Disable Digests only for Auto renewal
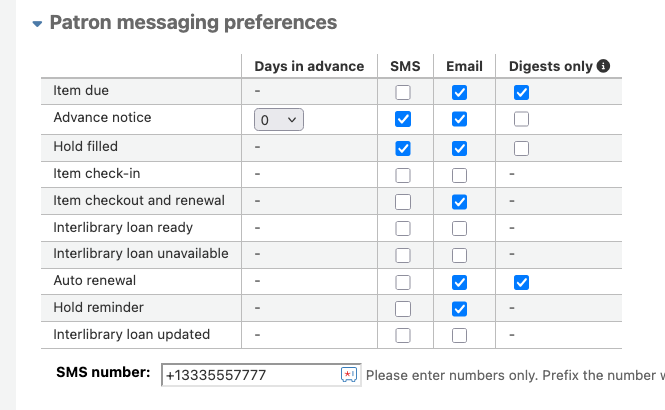This screenshot has height=410, width=665. click(521, 282)
